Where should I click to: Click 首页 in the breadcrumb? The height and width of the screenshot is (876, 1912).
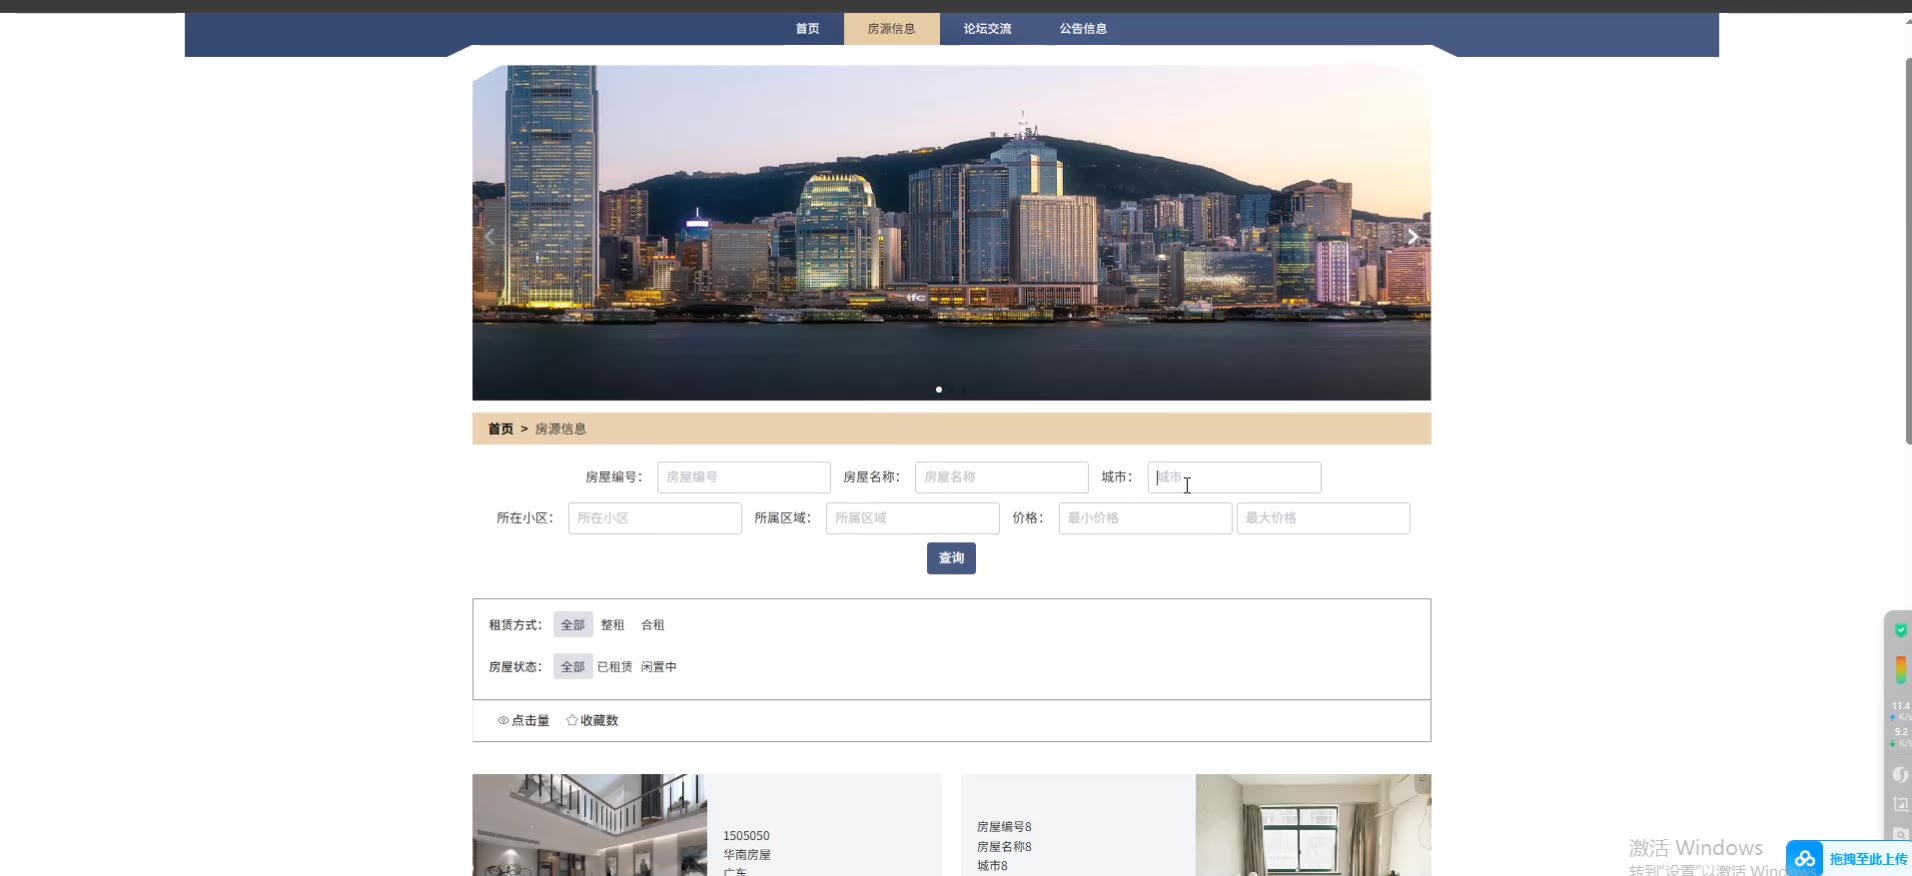pos(501,429)
